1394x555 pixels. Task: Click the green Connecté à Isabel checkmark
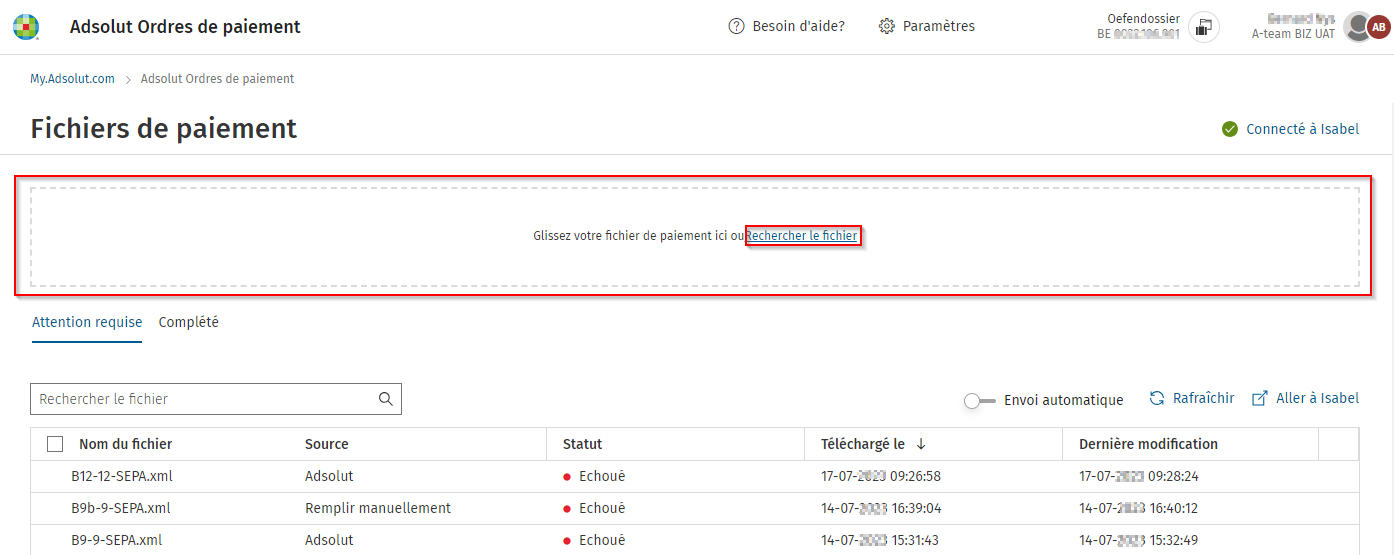[x=1230, y=129]
